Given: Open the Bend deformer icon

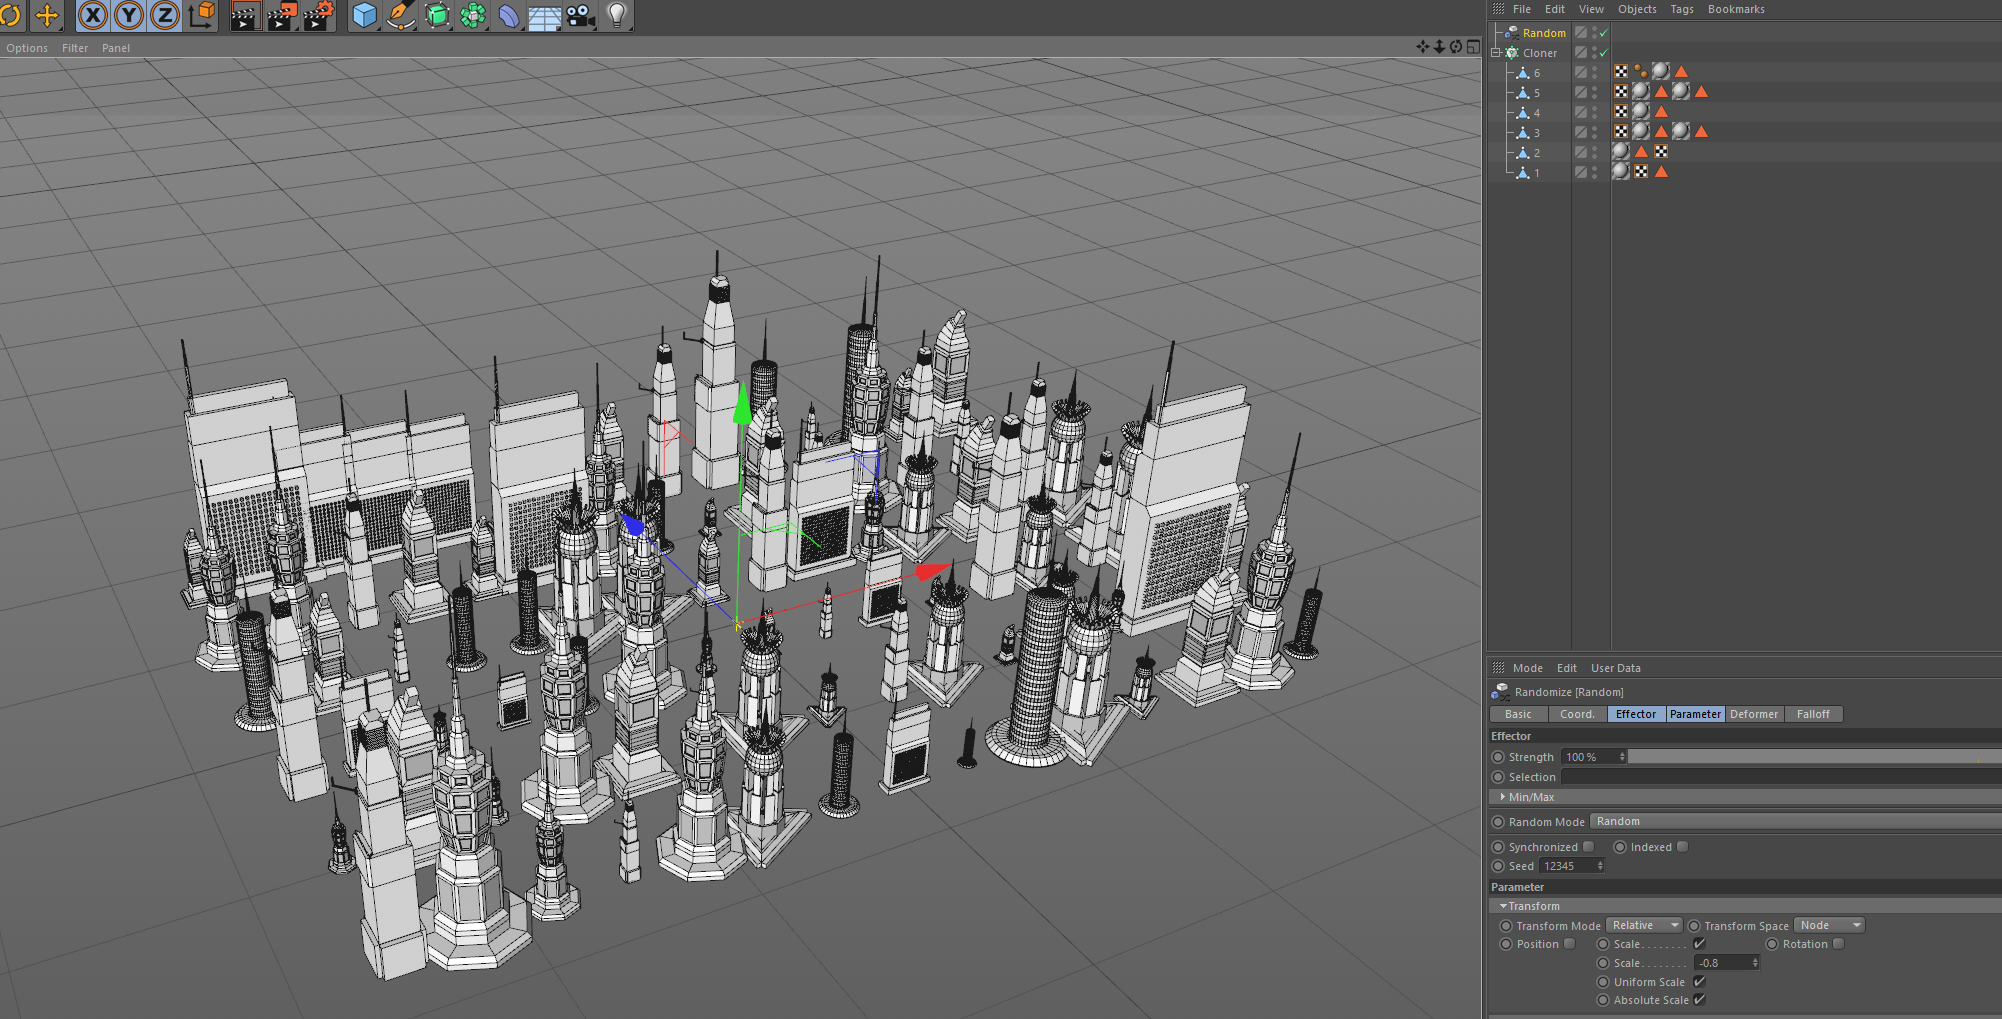Looking at the screenshot, I should [x=509, y=15].
